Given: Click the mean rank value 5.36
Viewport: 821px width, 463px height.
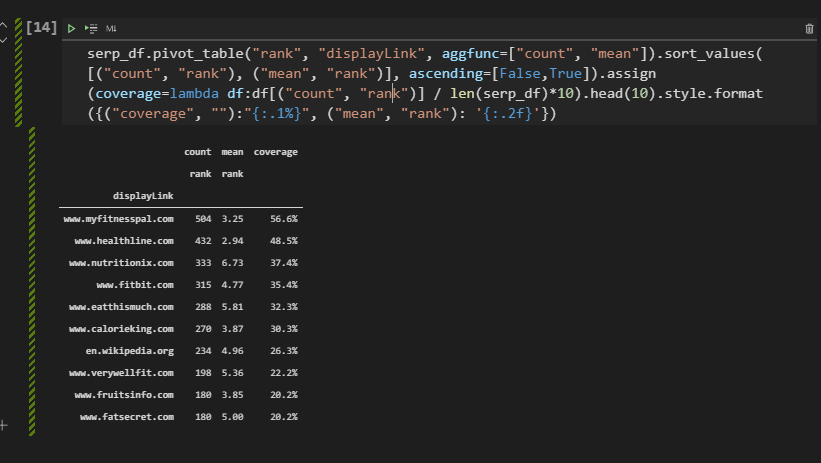Looking at the screenshot, I should tap(232, 373).
